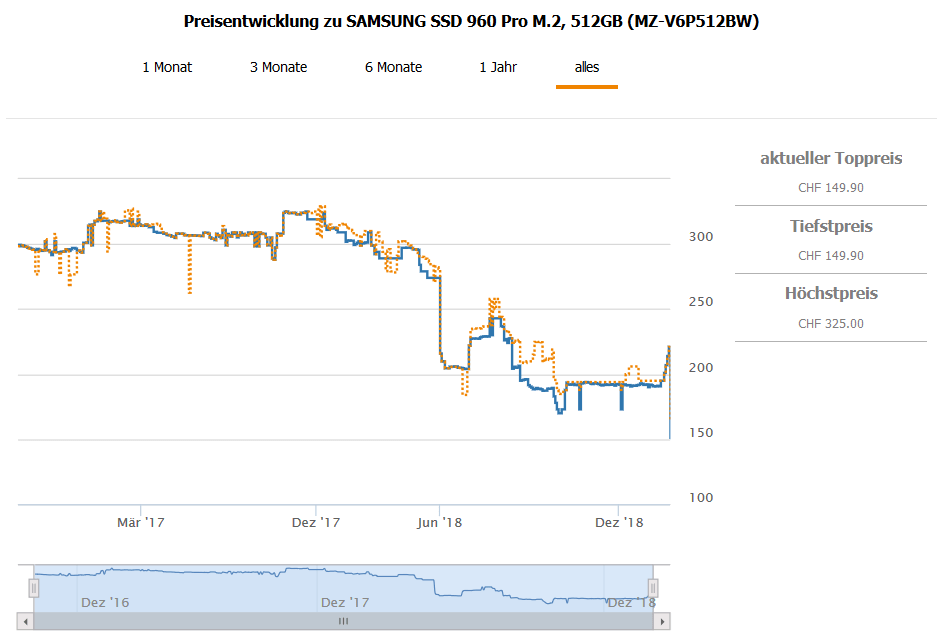The image size is (942, 639).
Task: Click the horizontal scrollbar grip below navigator
Action: tap(343, 621)
